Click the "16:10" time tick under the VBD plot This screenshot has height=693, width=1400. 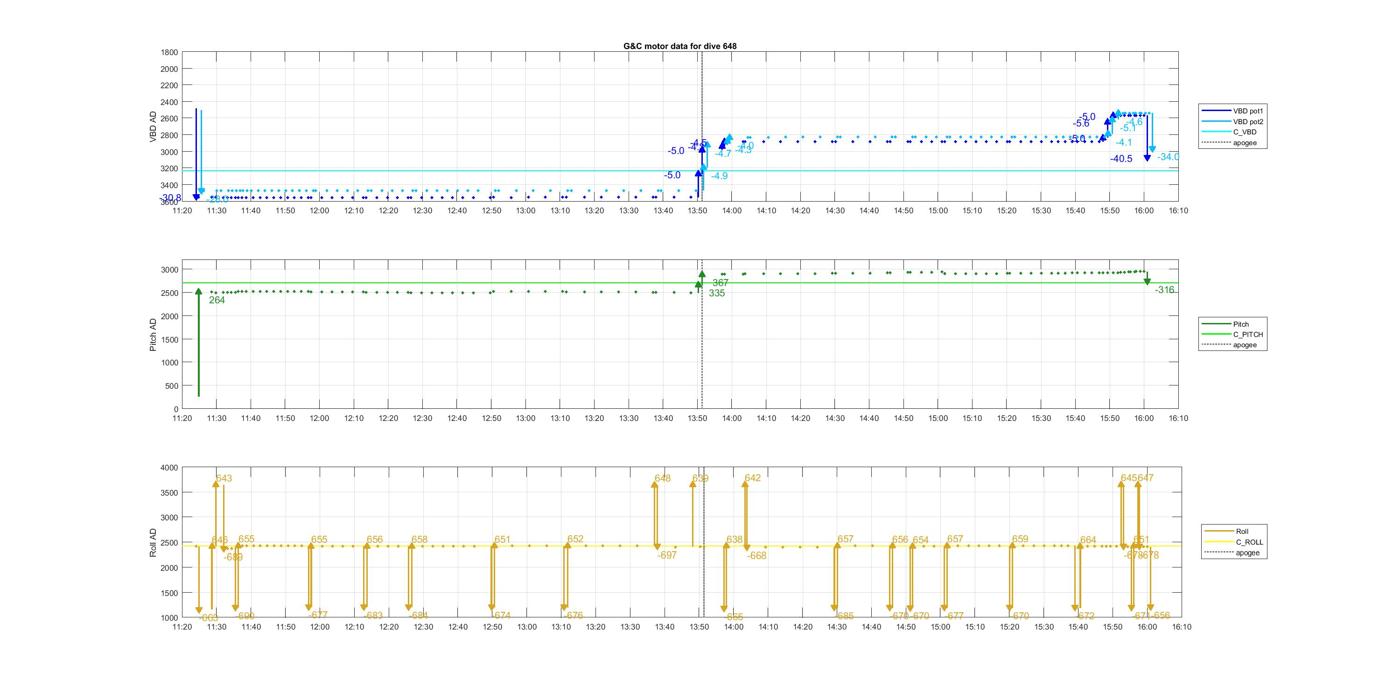coord(1178,210)
